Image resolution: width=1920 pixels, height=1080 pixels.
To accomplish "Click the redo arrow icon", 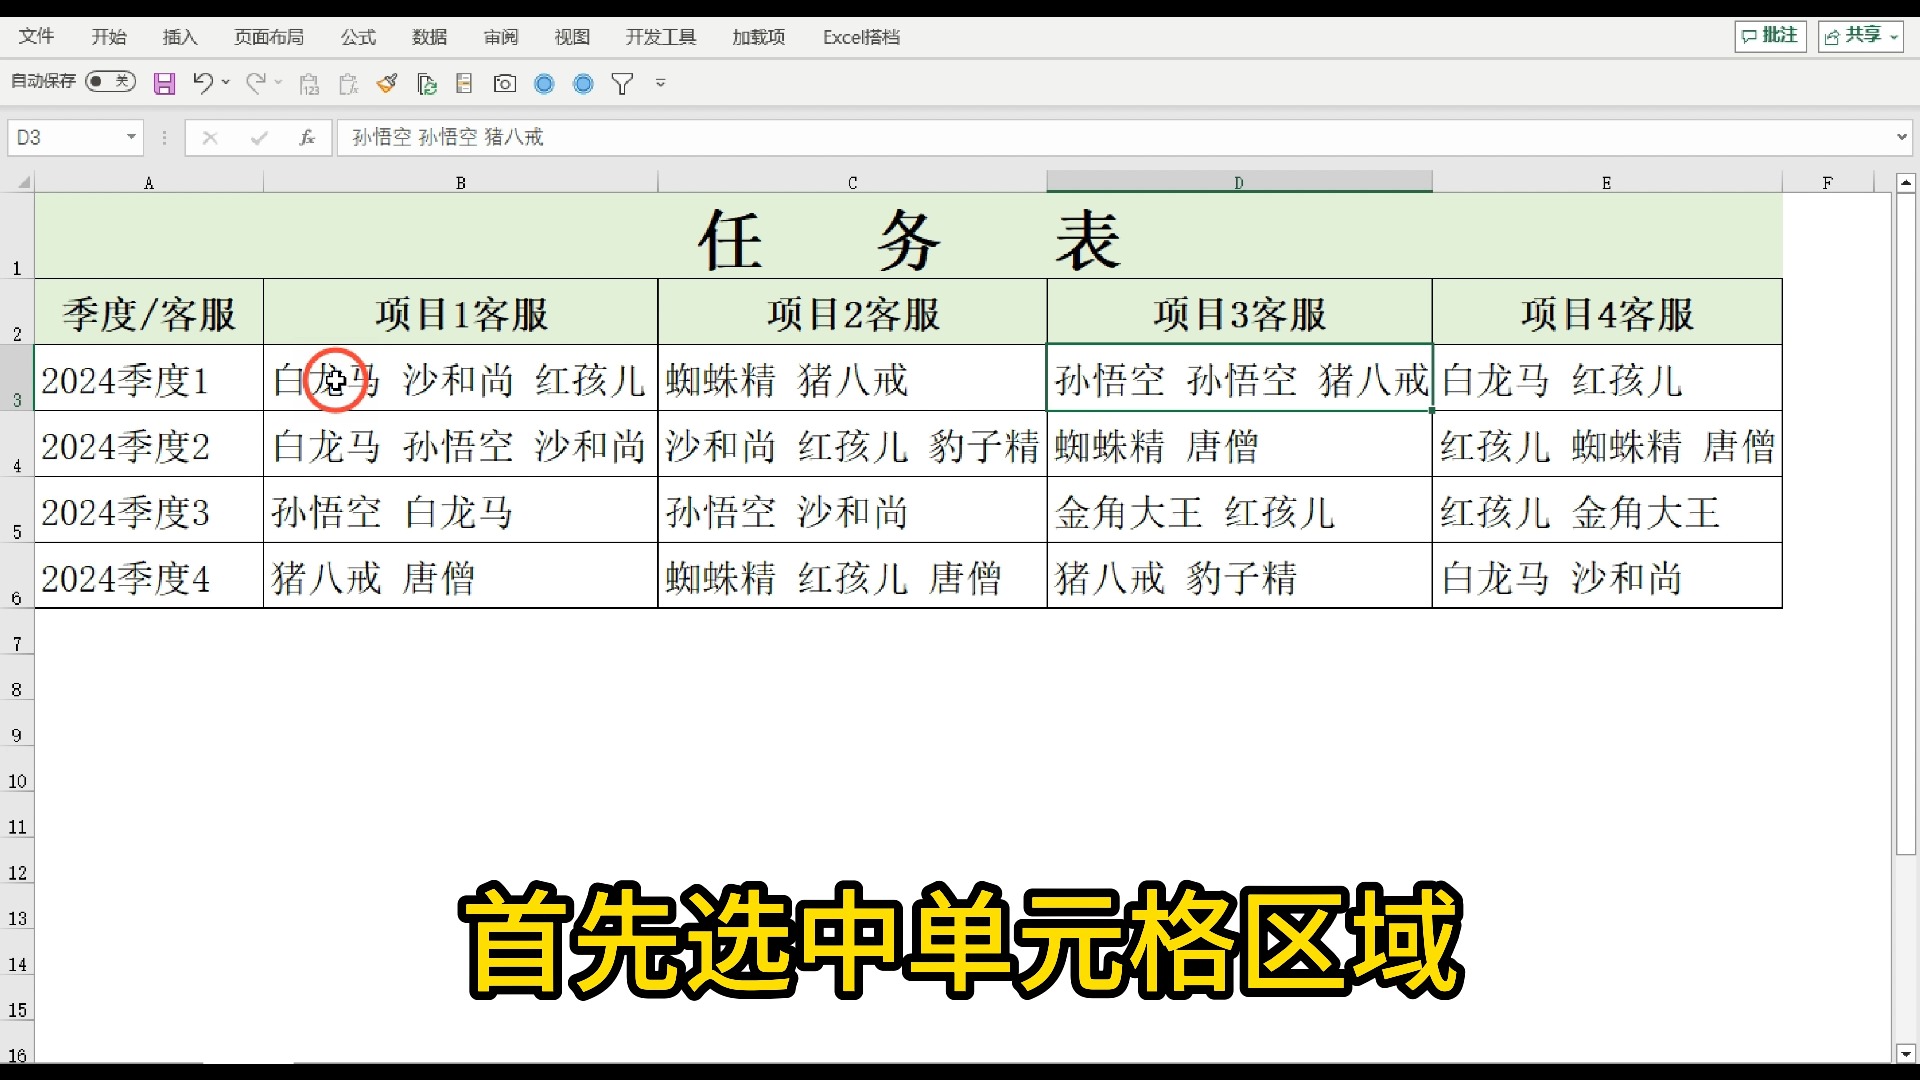I will coord(256,83).
